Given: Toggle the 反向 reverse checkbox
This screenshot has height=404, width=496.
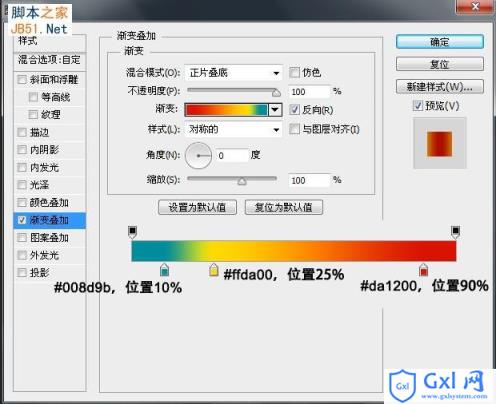Looking at the screenshot, I should 294,110.
